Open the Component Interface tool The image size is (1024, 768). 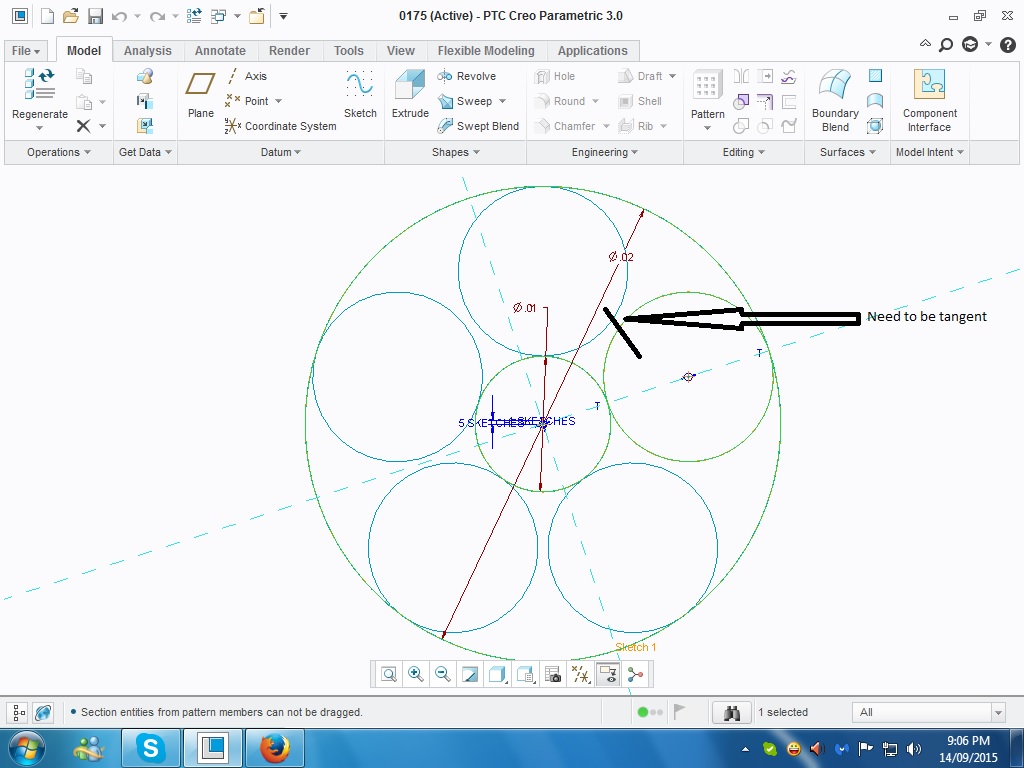(930, 101)
